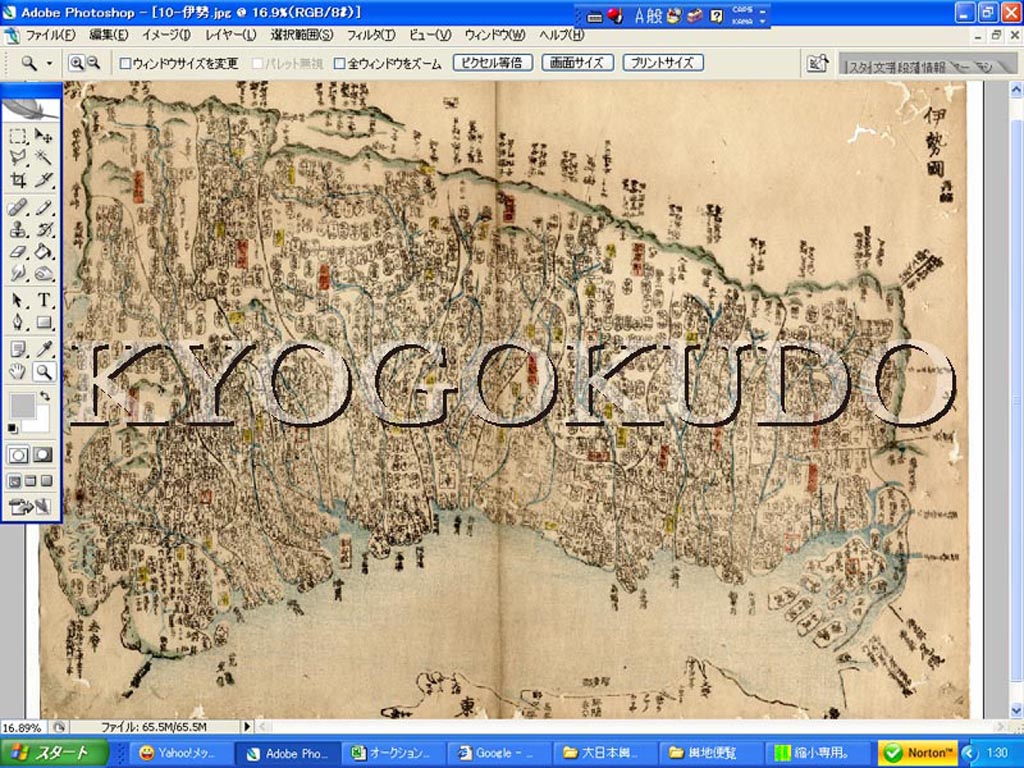The image size is (1024, 768).
Task: Select the Eyedropper tool
Action: pyautogui.click(x=43, y=349)
